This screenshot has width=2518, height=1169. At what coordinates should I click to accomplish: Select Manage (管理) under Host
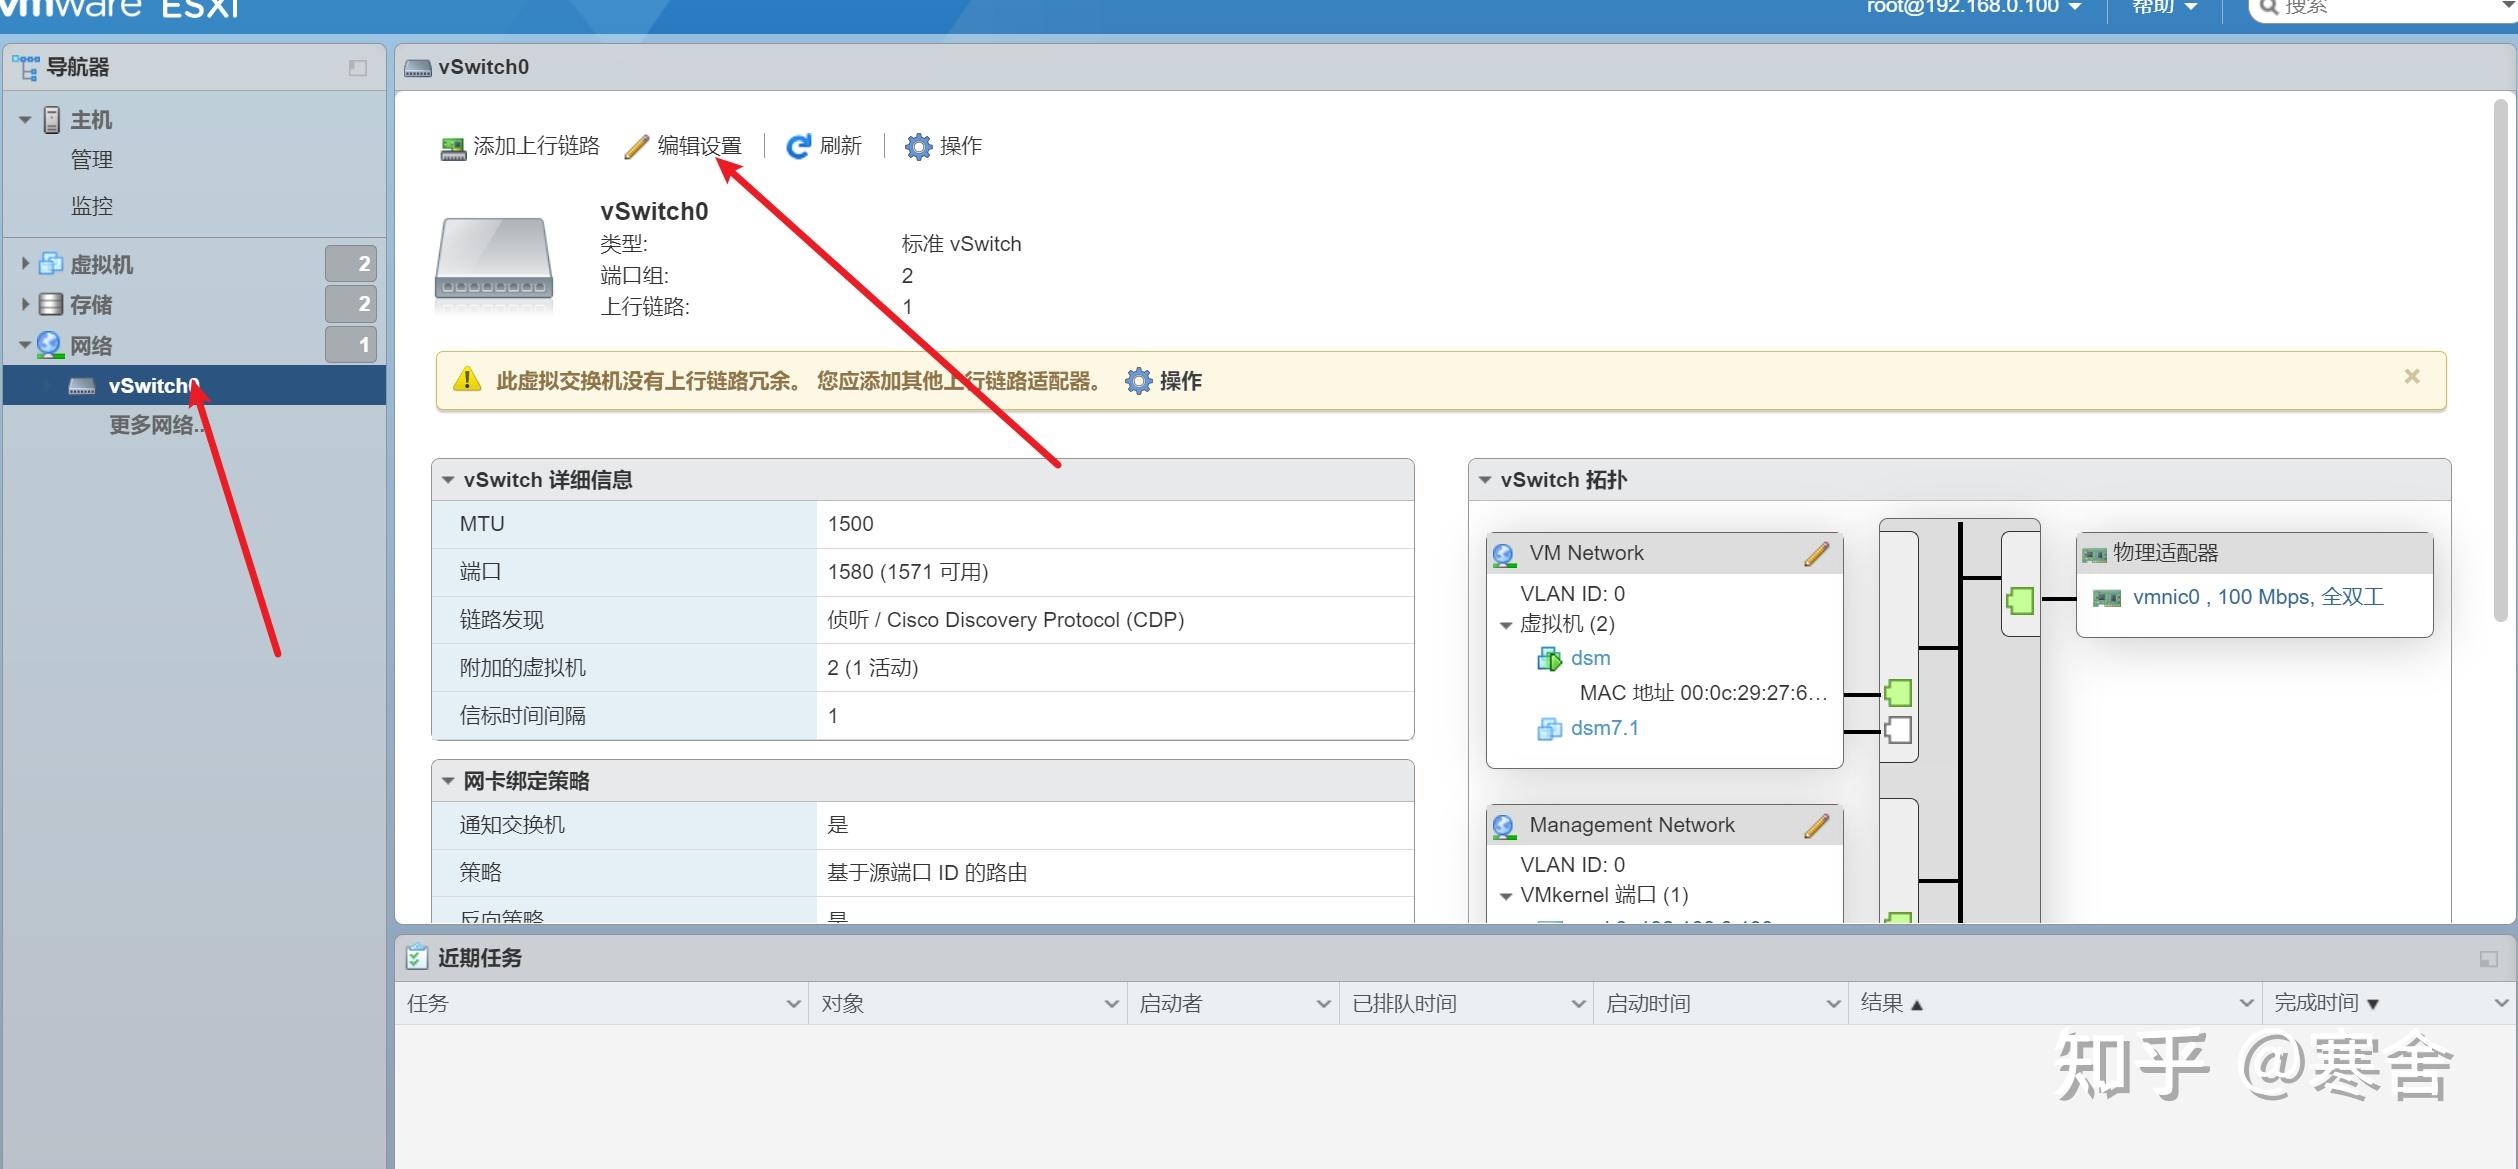coord(91,160)
